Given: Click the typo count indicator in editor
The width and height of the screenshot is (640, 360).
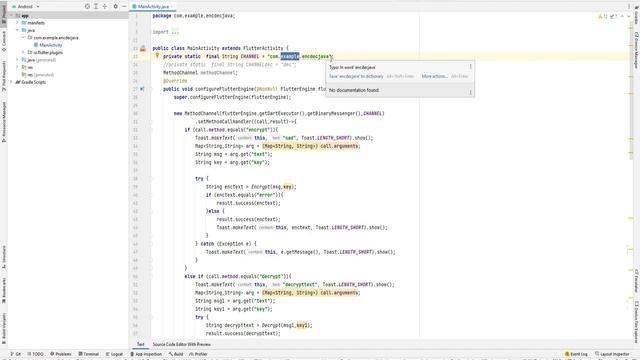Looking at the screenshot, I should (613, 16).
